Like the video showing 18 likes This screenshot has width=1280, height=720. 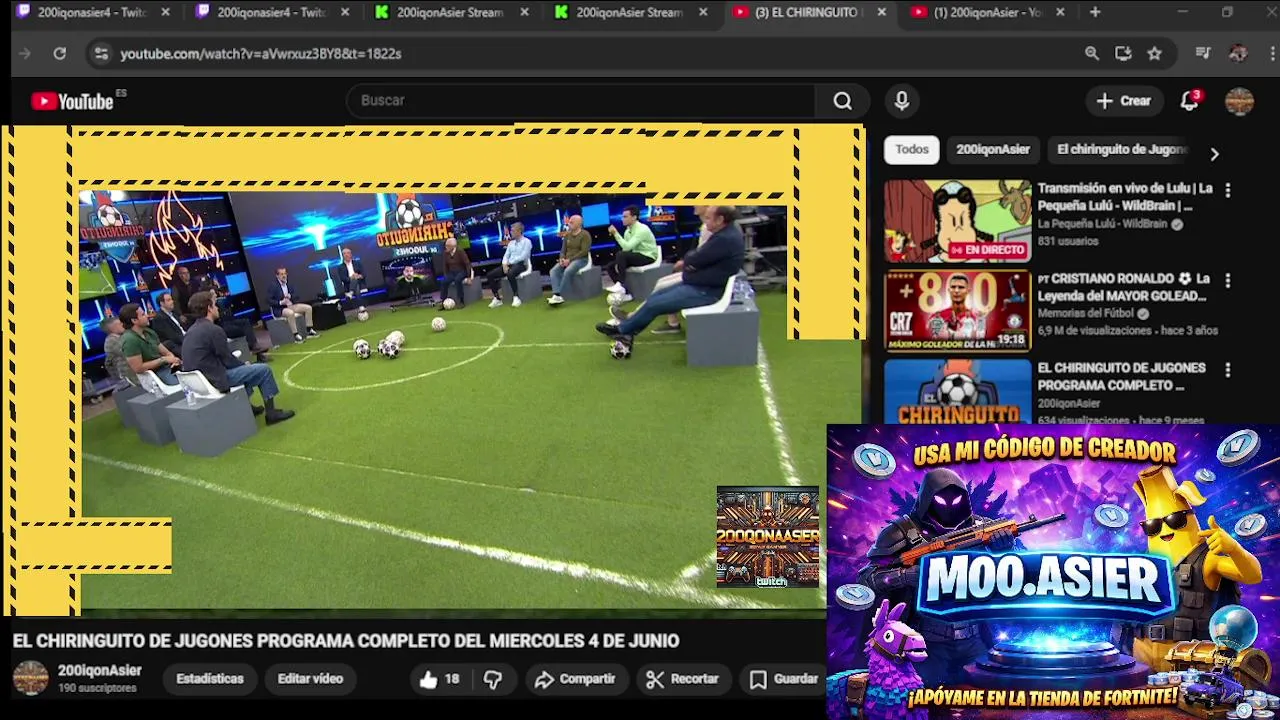(x=439, y=679)
